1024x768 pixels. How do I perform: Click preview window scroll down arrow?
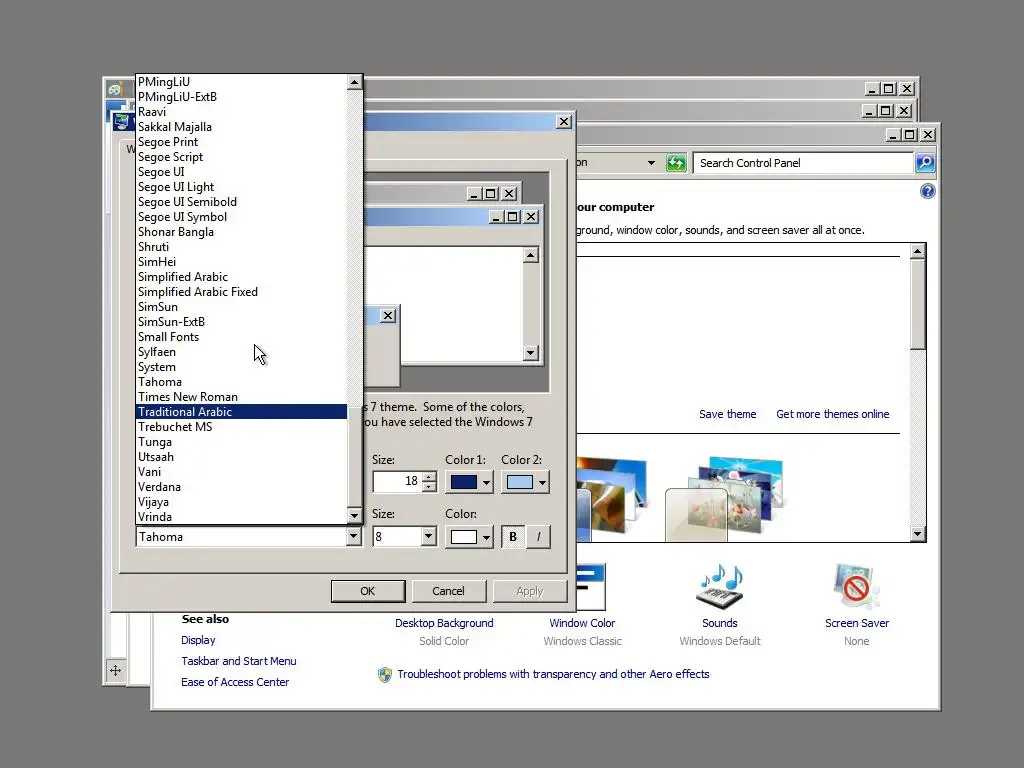pos(530,353)
